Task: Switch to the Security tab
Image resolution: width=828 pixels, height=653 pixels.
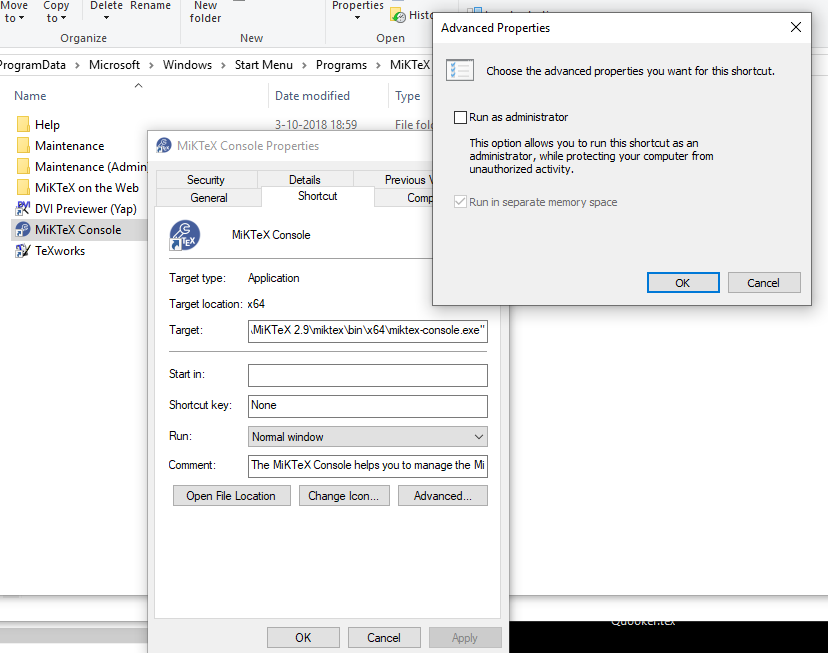Action: 207,179
